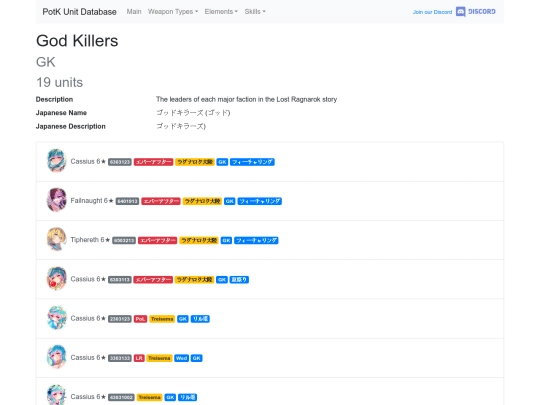This screenshot has height=405, width=540.
Task: Click the God Killers page heading
Action: coord(77,41)
